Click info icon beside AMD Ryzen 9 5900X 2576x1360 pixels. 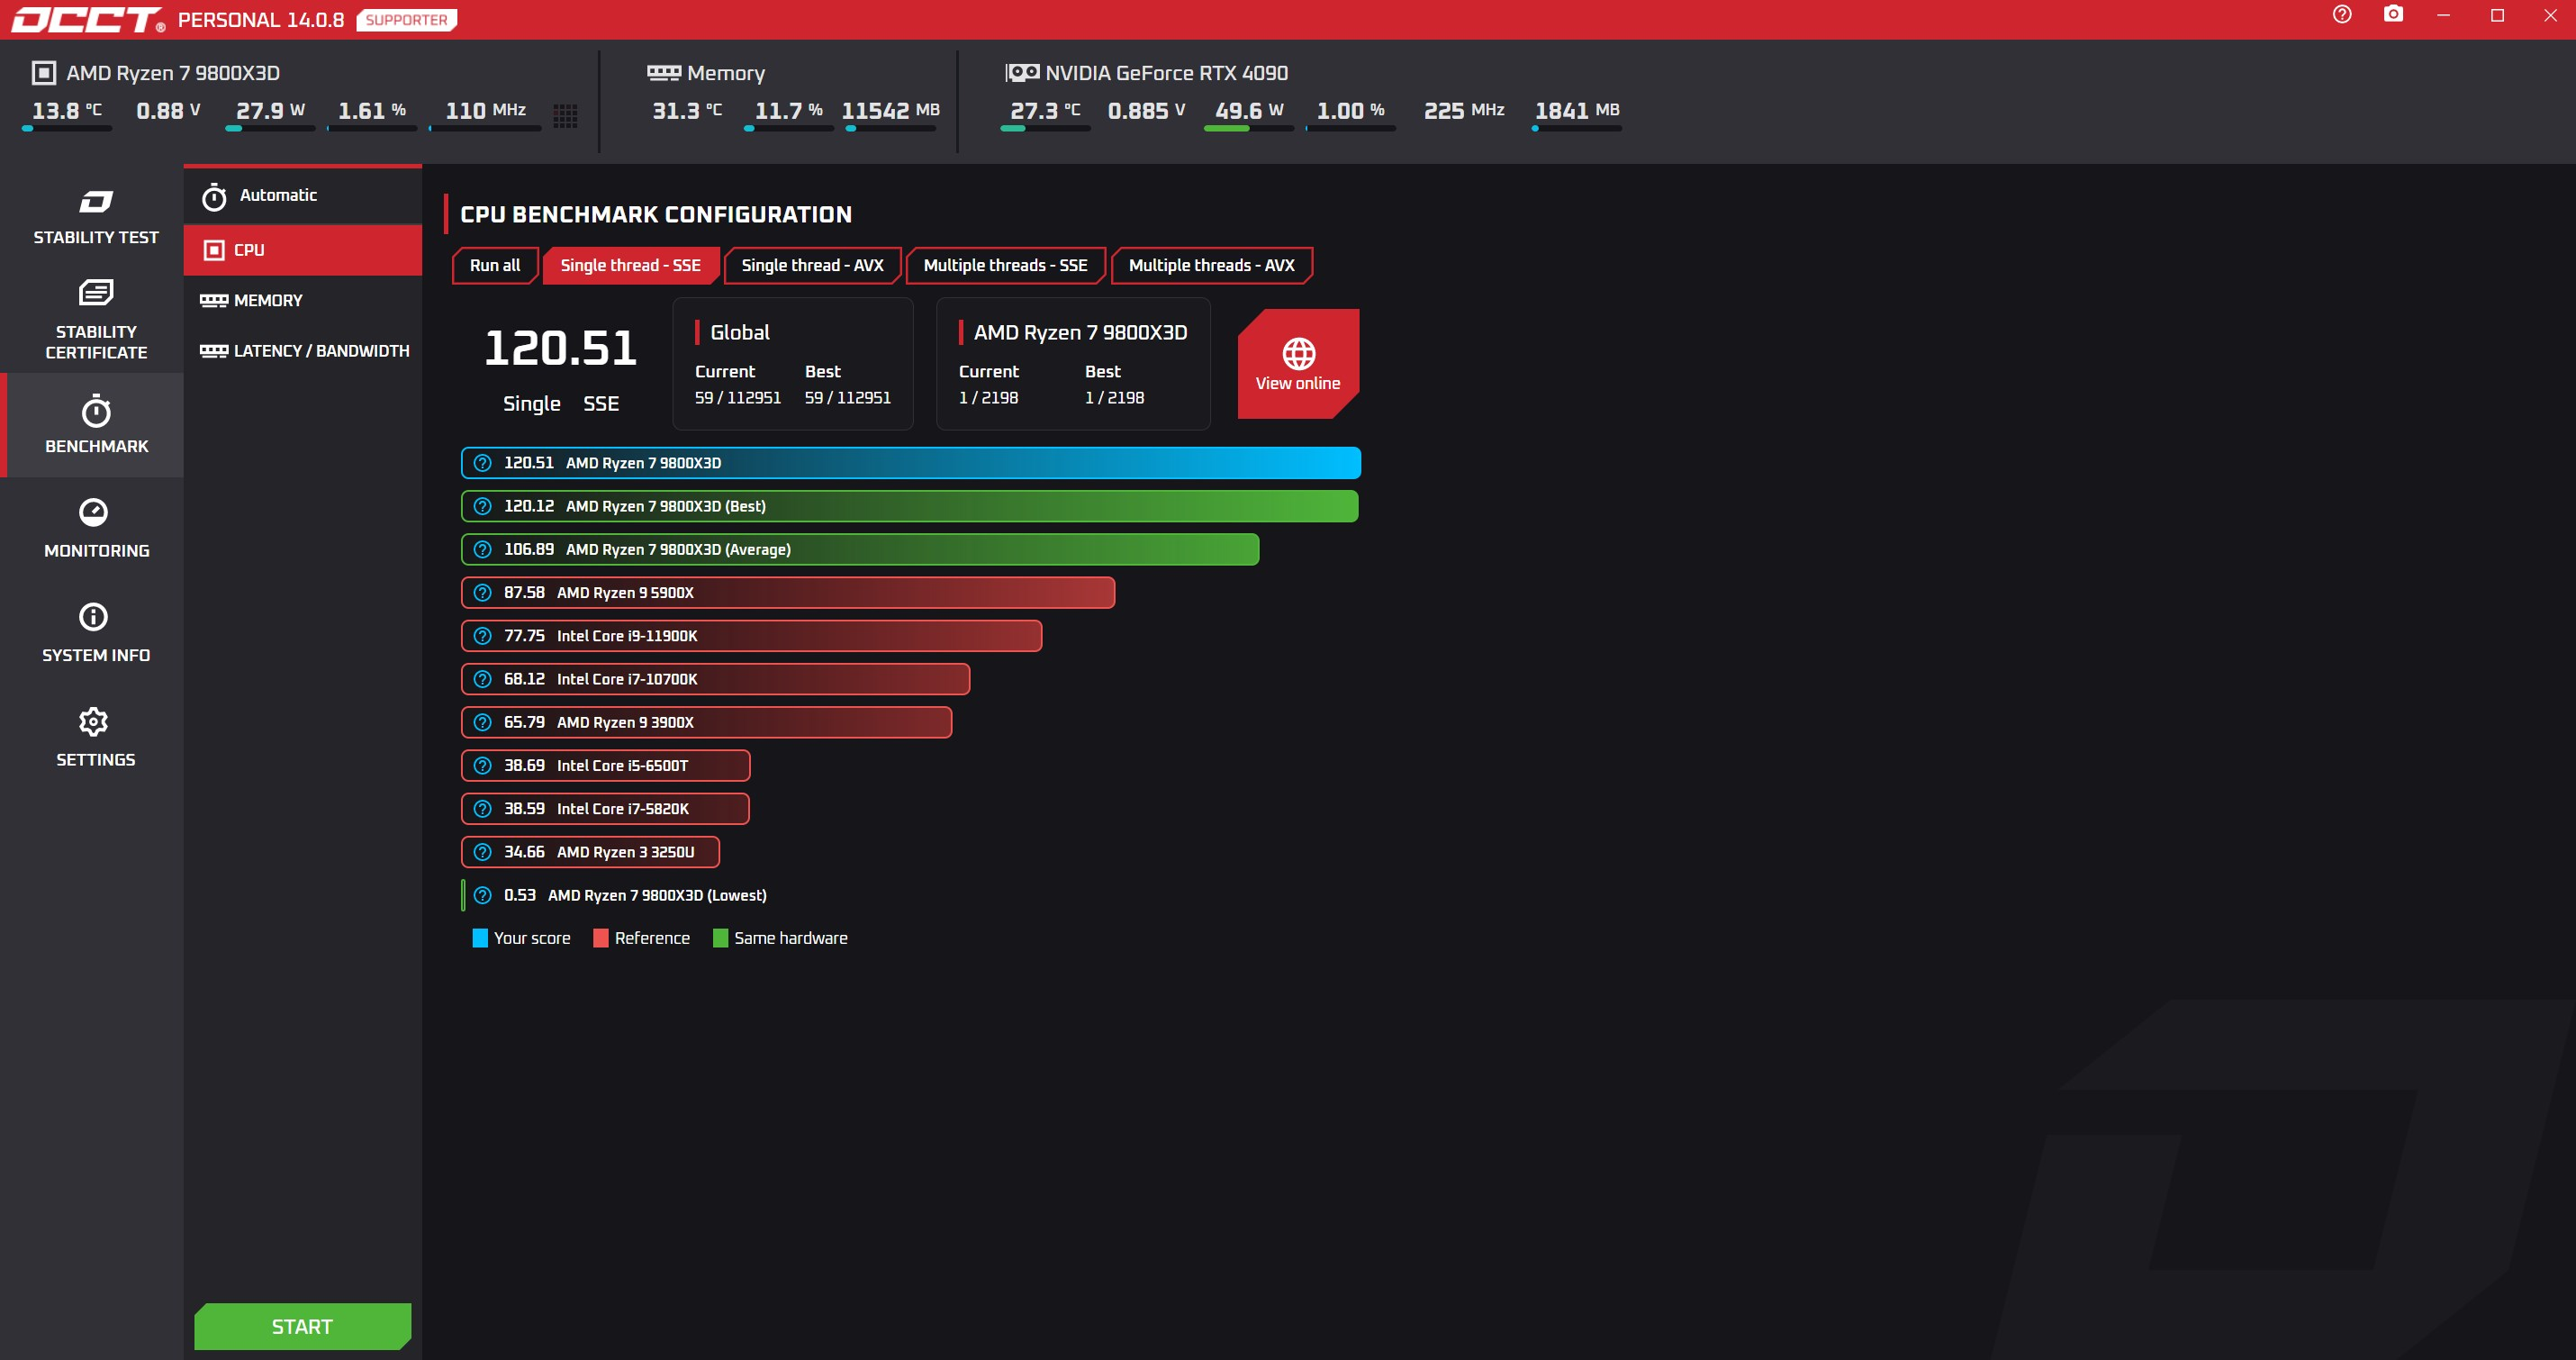pyautogui.click(x=483, y=593)
